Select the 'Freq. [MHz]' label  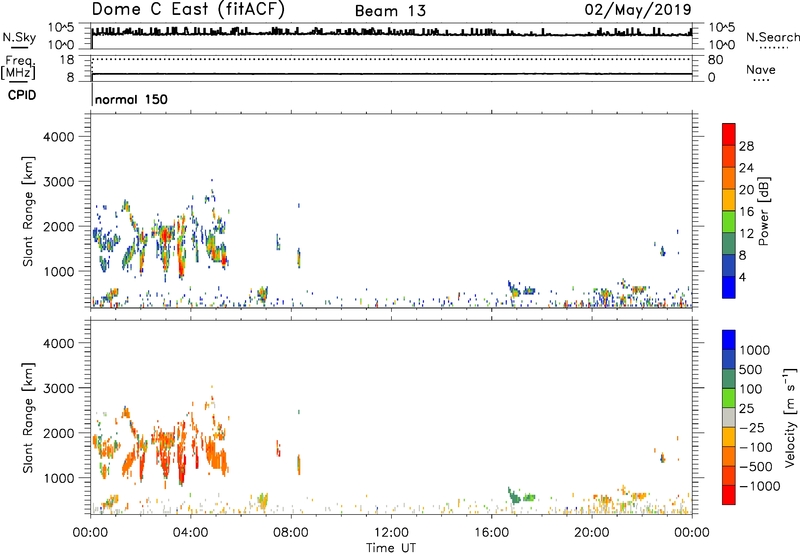point(18,67)
